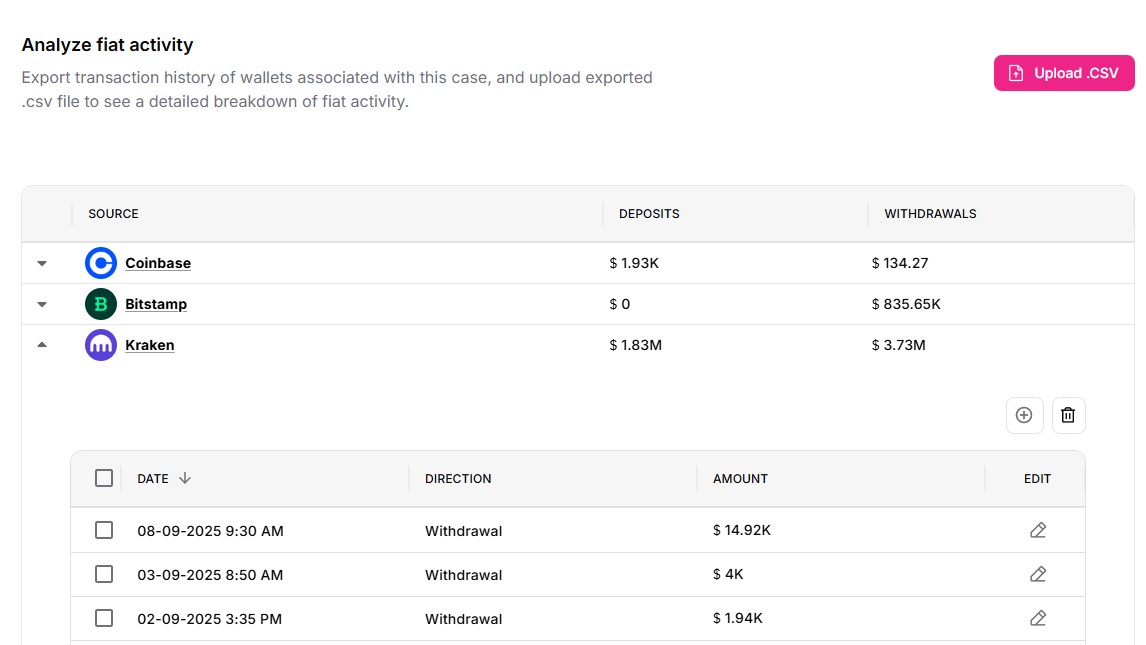
Task: Edit the $ 4K withdrawal with pencil icon
Action: 1038,574
